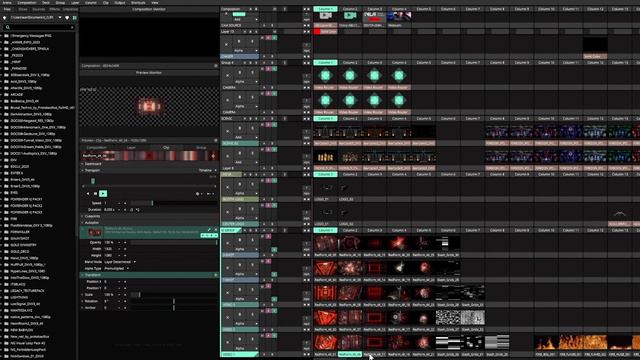
Task: Switch to the Effects browser tab
Action: 54,9
